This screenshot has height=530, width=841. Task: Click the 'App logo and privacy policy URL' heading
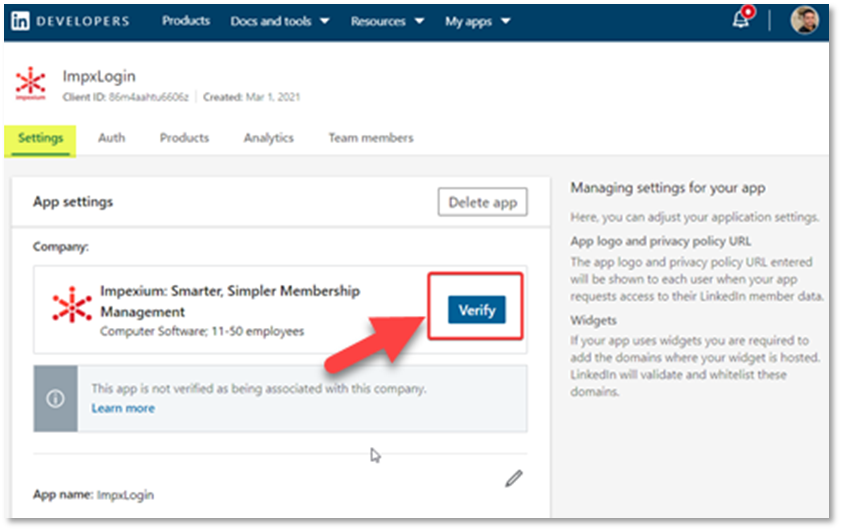(x=661, y=241)
